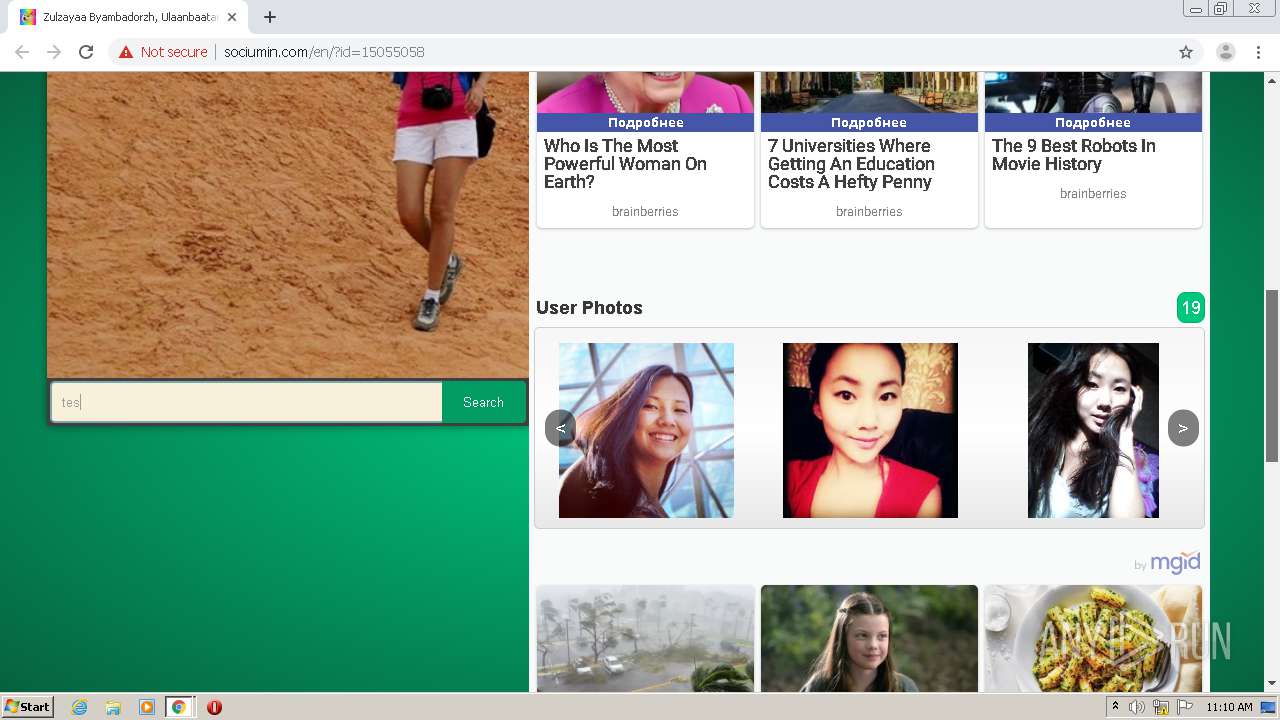Switch to Chrome in the taskbar
Screen dimensions: 1280x720
tap(179, 707)
